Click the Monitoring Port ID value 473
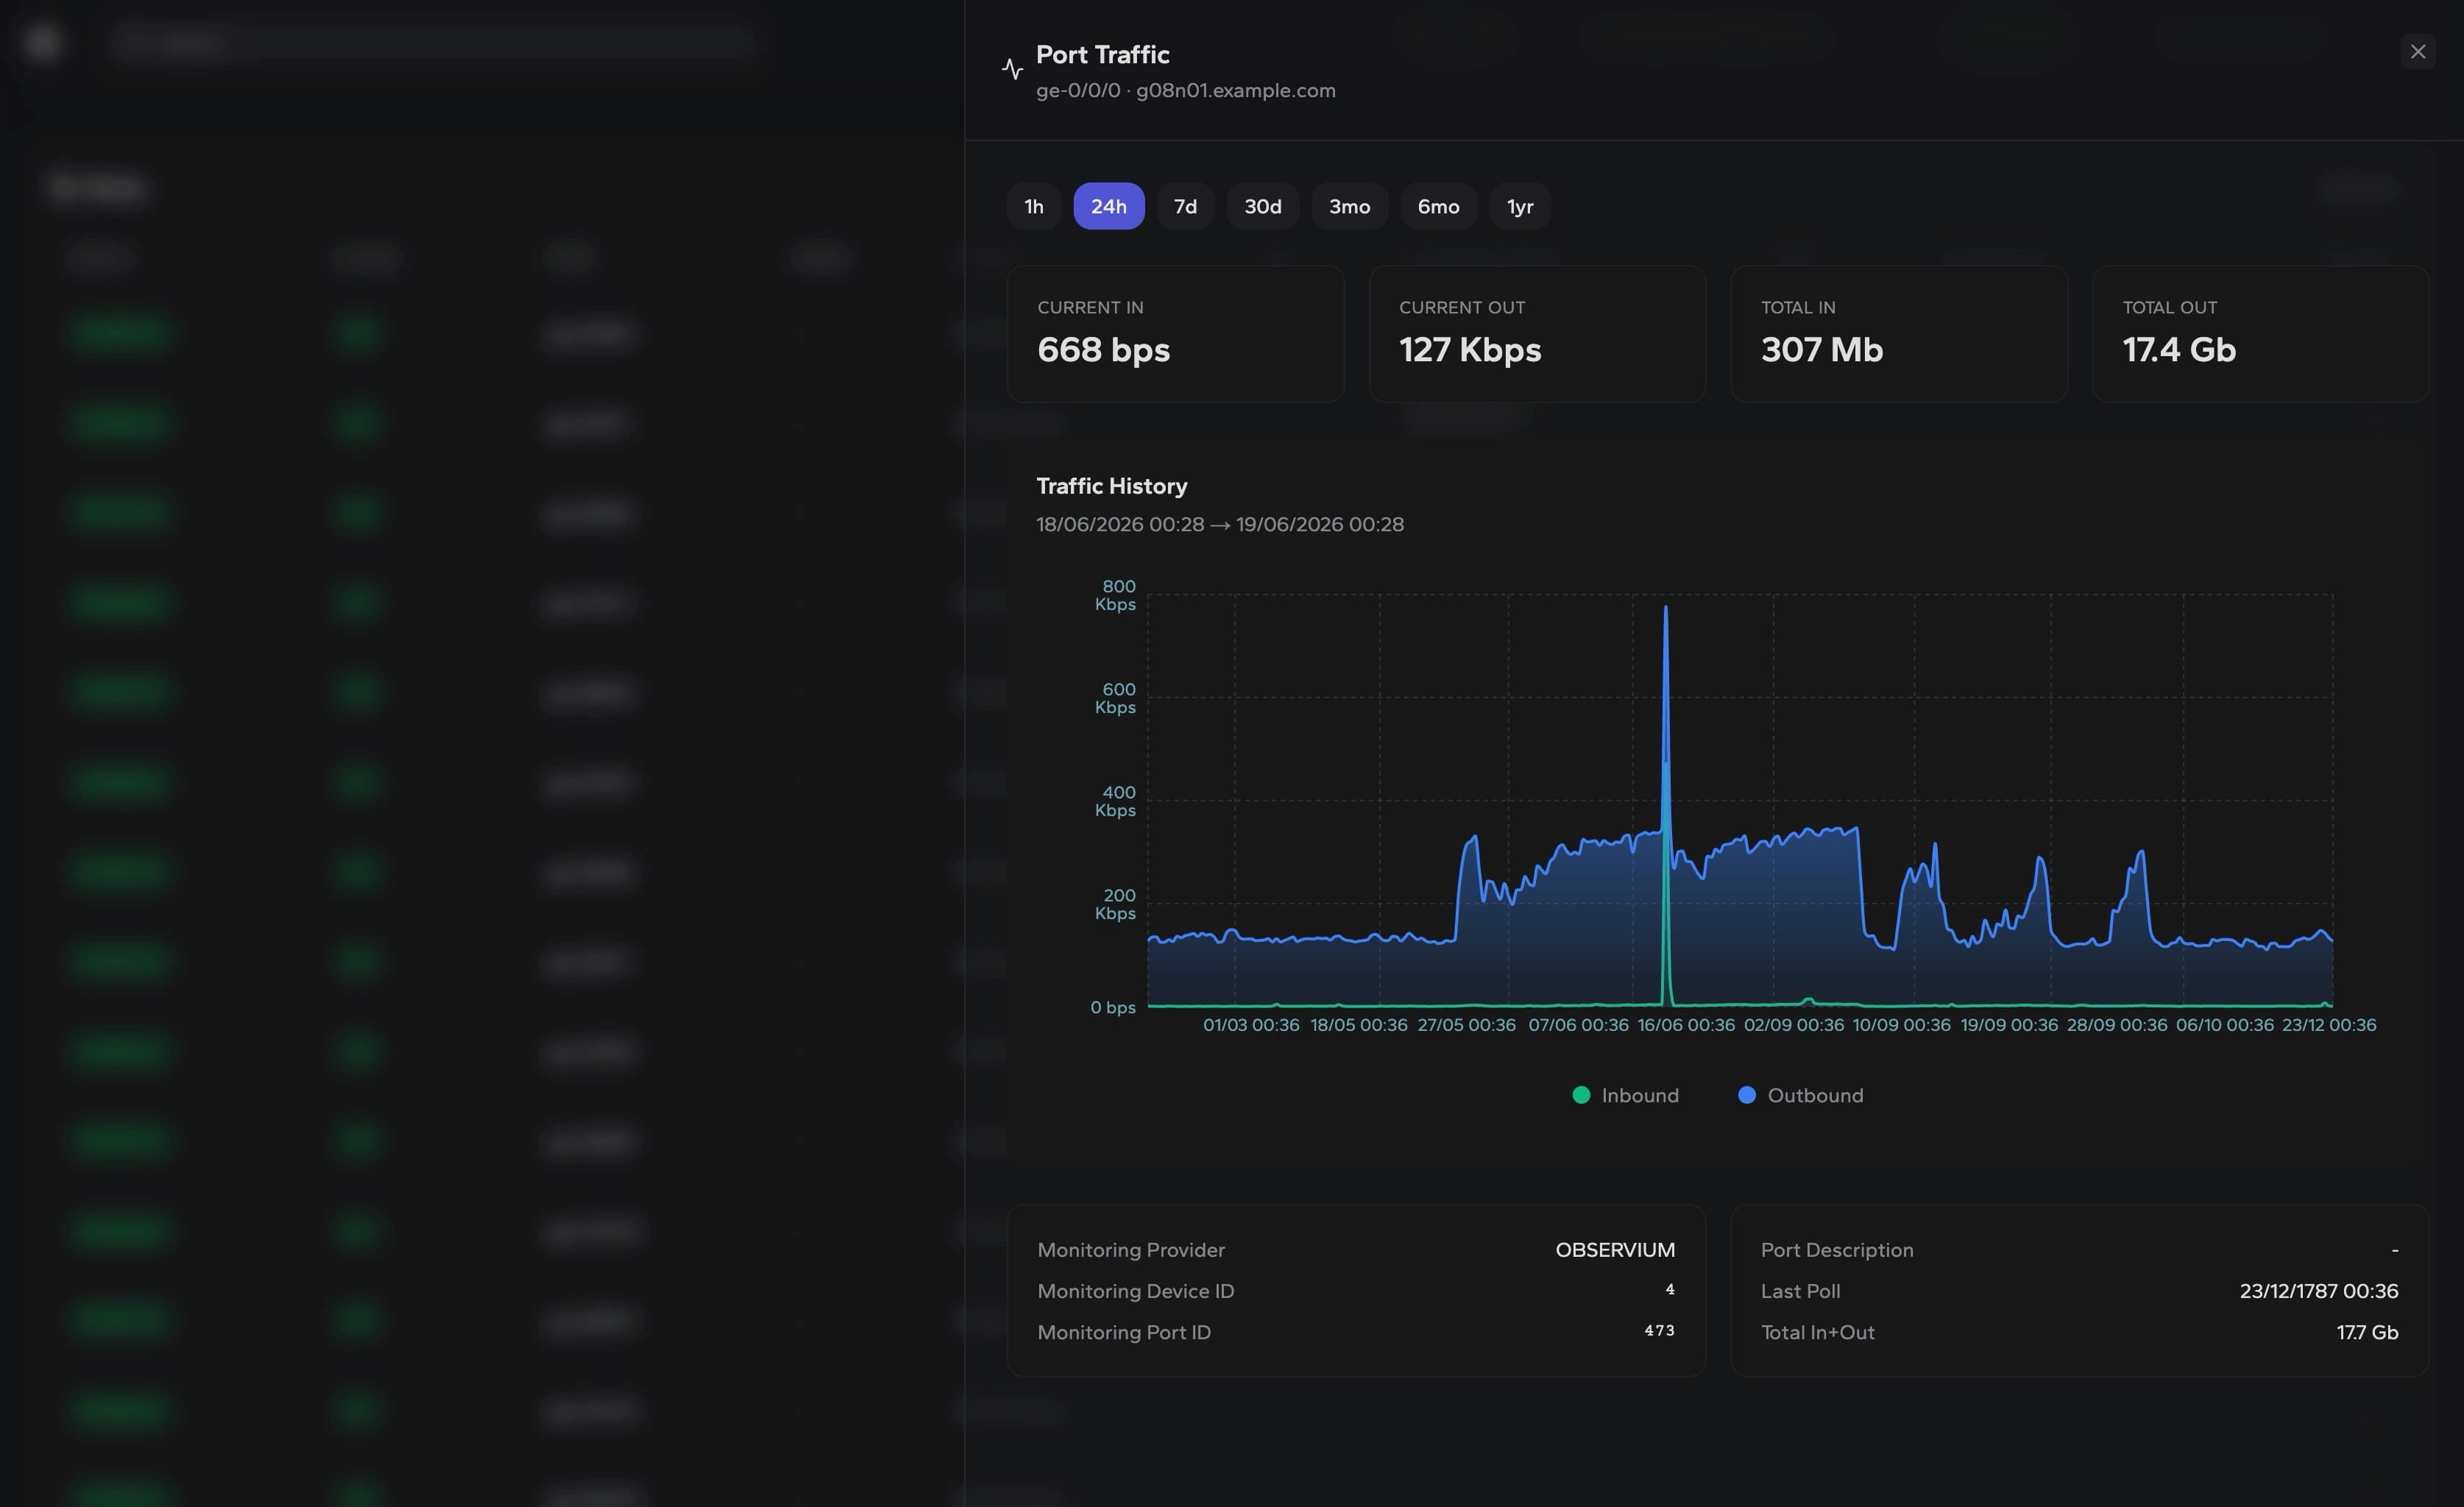This screenshot has height=1507, width=2464. pyautogui.click(x=1659, y=1331)
